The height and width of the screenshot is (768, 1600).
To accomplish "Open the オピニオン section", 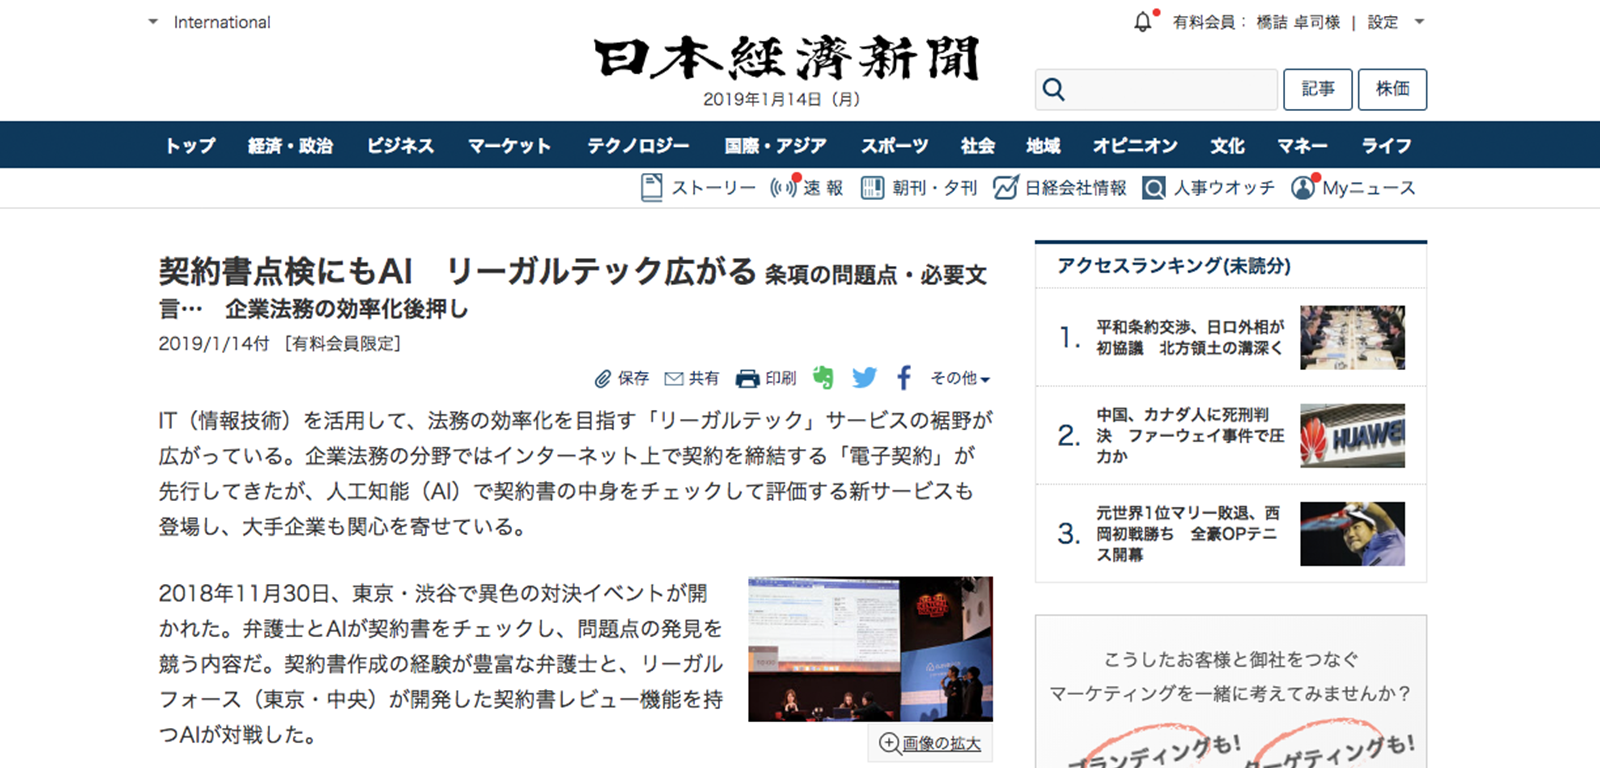I will tap(1135, 146).
